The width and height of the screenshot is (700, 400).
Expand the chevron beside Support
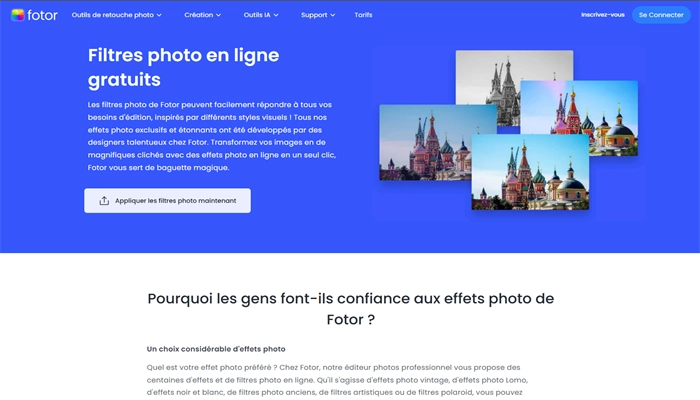[x=333, y=15]
